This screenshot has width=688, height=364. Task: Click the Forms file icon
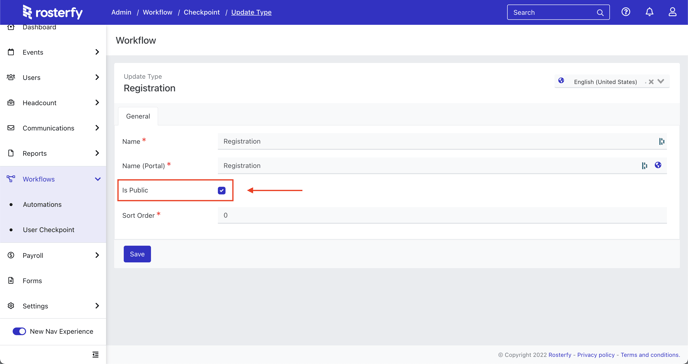click(11, 281)
